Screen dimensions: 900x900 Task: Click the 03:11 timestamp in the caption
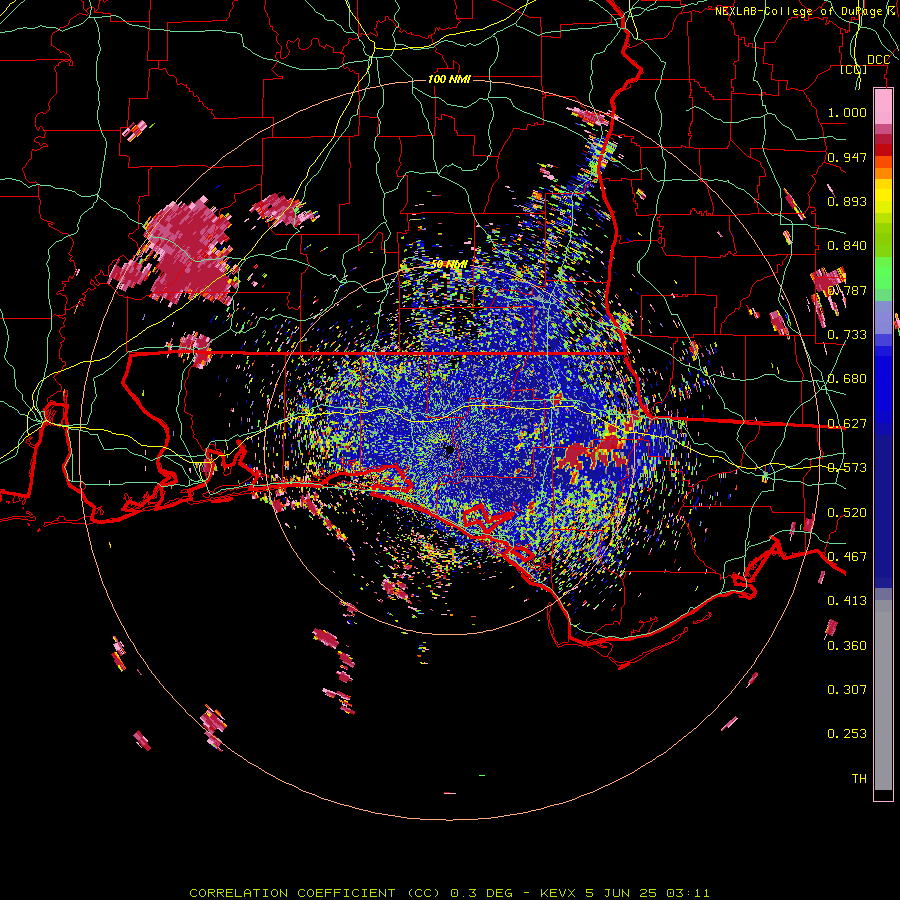pyautogui.click(x=688, y=893)
